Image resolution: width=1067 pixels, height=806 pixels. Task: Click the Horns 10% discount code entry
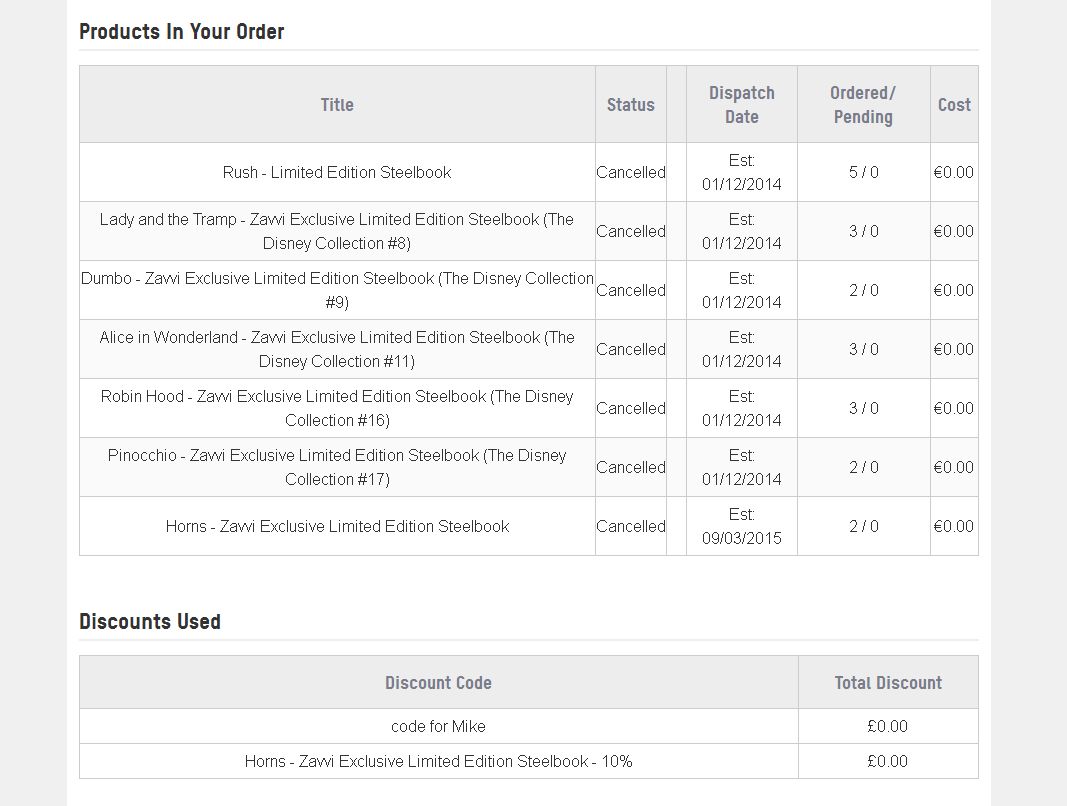coord(438,761)
